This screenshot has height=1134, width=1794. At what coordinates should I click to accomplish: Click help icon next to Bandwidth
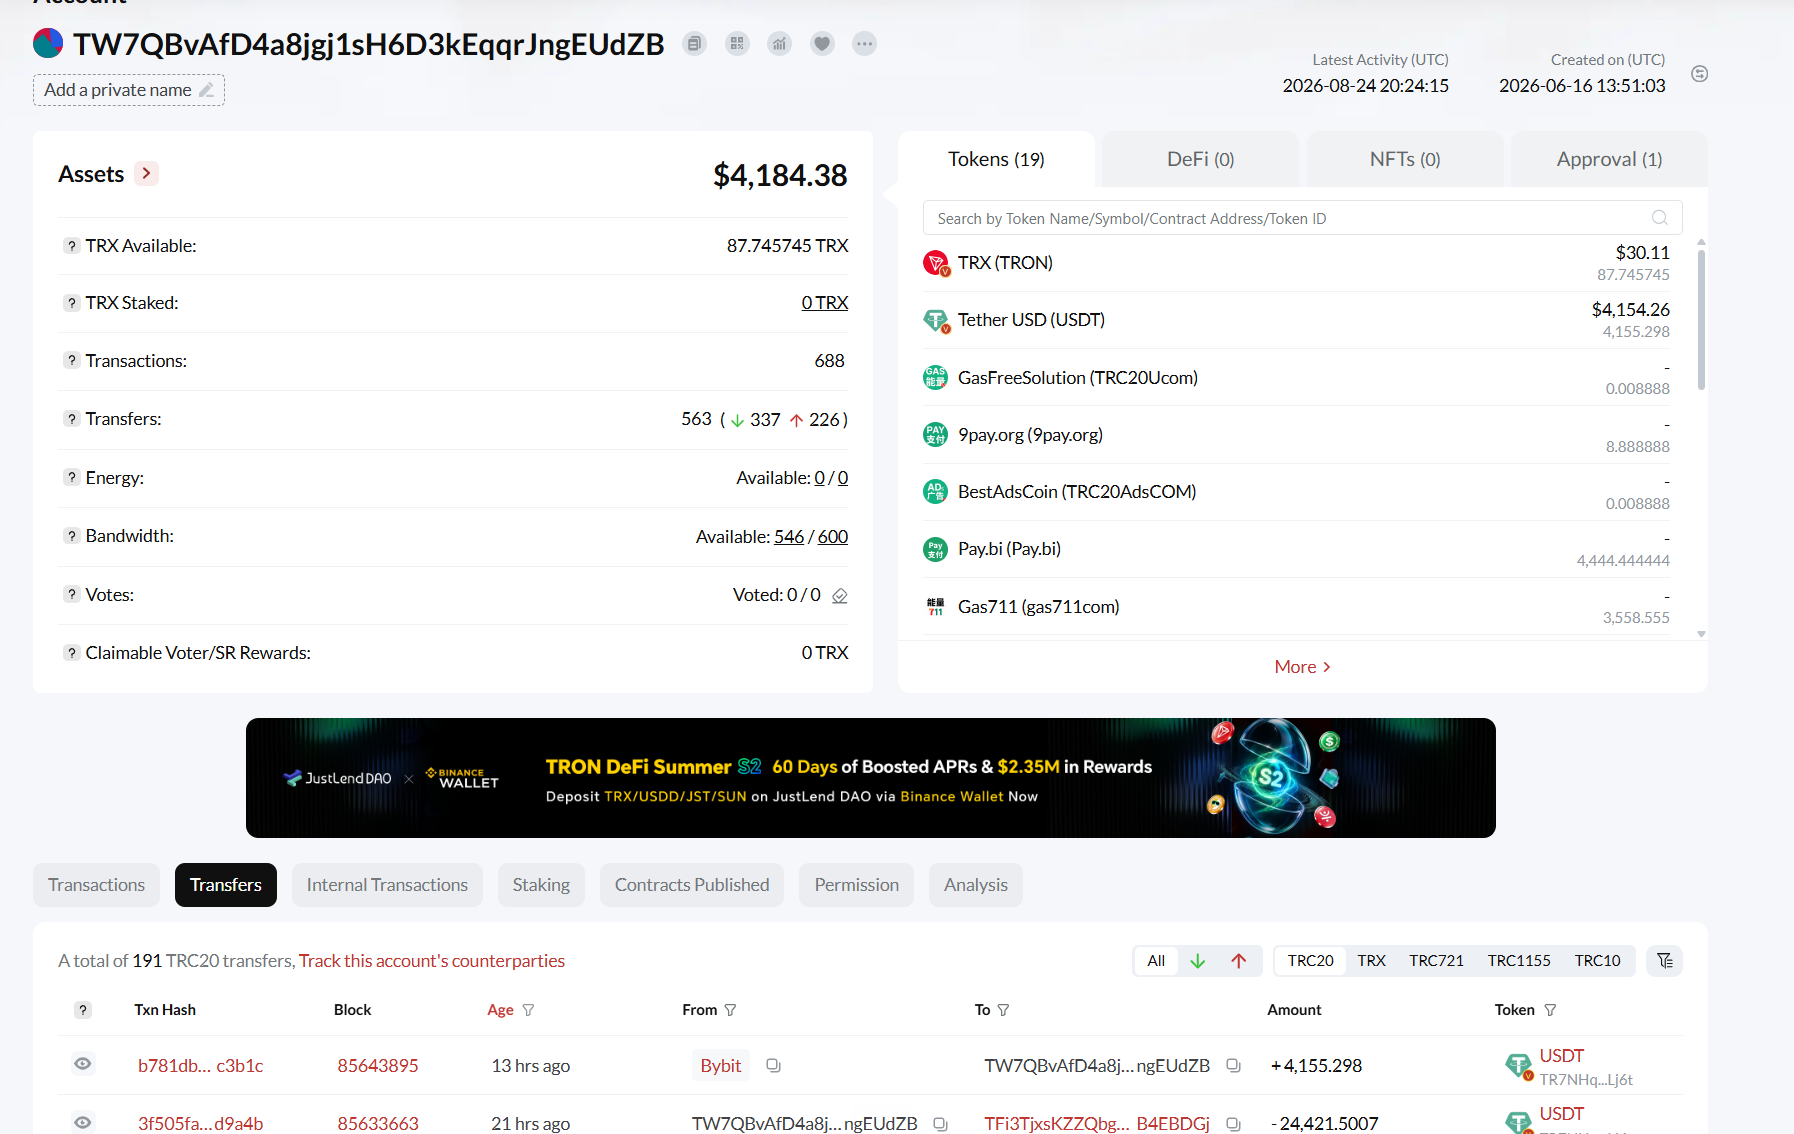click(x=72, y=536)
